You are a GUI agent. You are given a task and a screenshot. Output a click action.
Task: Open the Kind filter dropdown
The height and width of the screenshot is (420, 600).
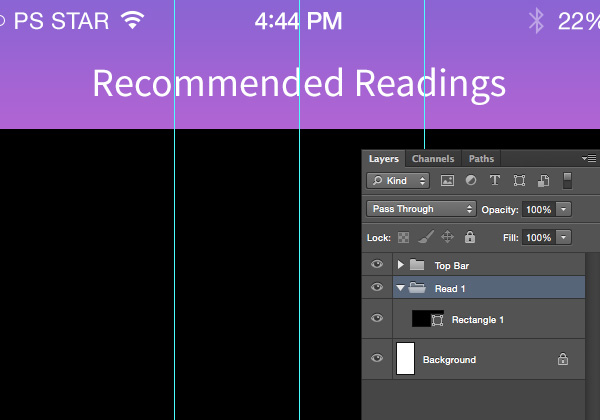coord(398,181)
